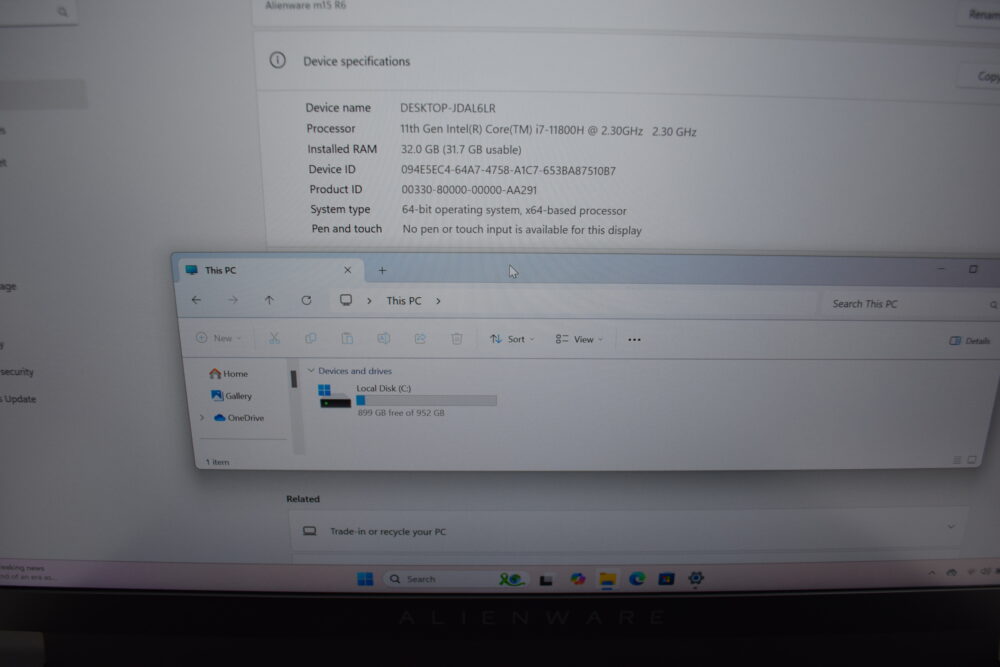Image resolution: width=1000 pixels, height=667 pixels.
Task: Click This PC in the breadcrumb
Action: 404,300
